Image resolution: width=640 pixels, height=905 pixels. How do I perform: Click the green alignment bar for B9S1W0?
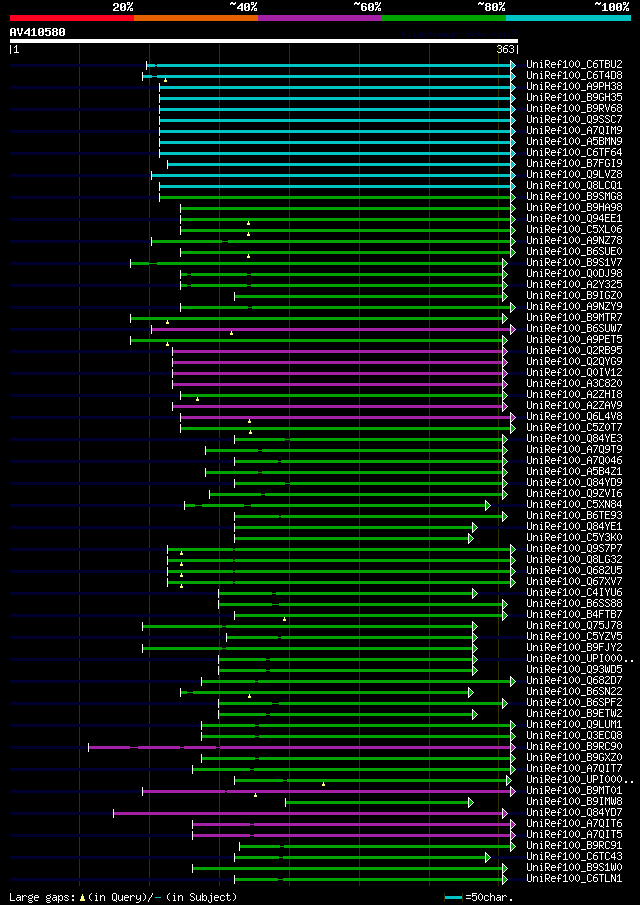(x=349, y=868)
